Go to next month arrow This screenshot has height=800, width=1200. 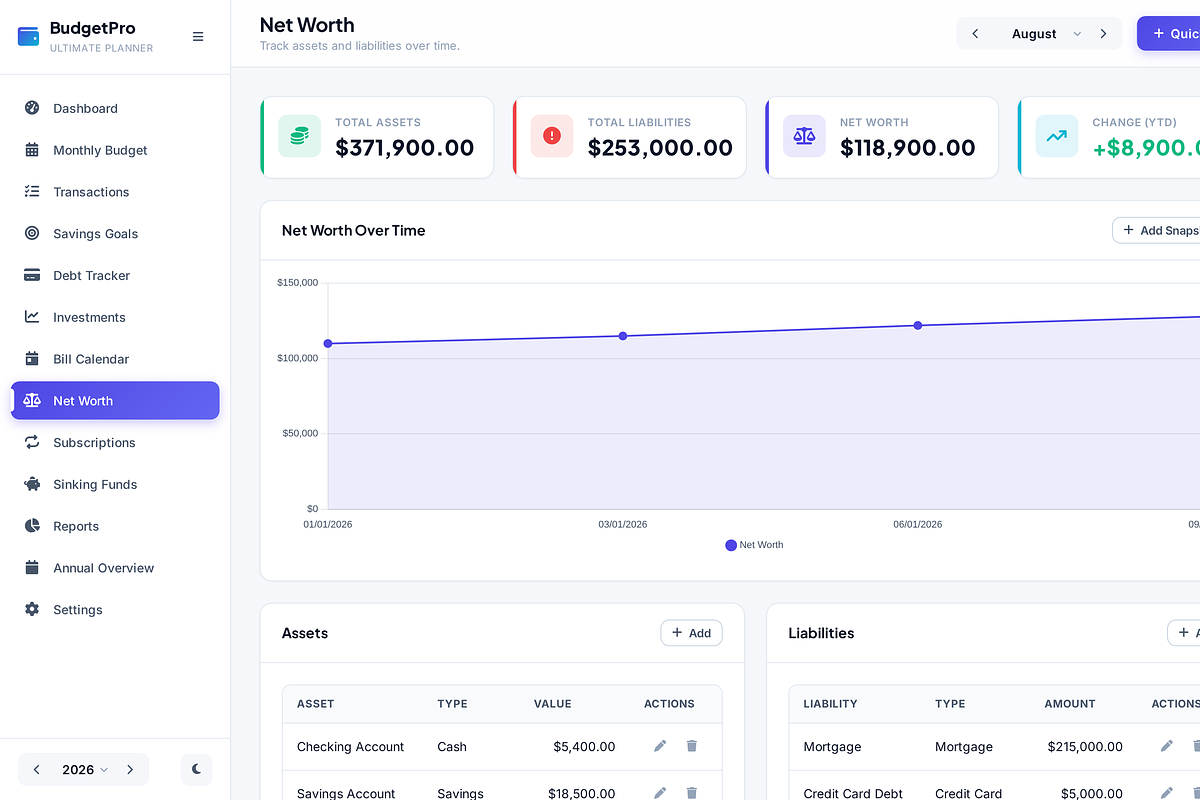click(x=1104, y=34)
